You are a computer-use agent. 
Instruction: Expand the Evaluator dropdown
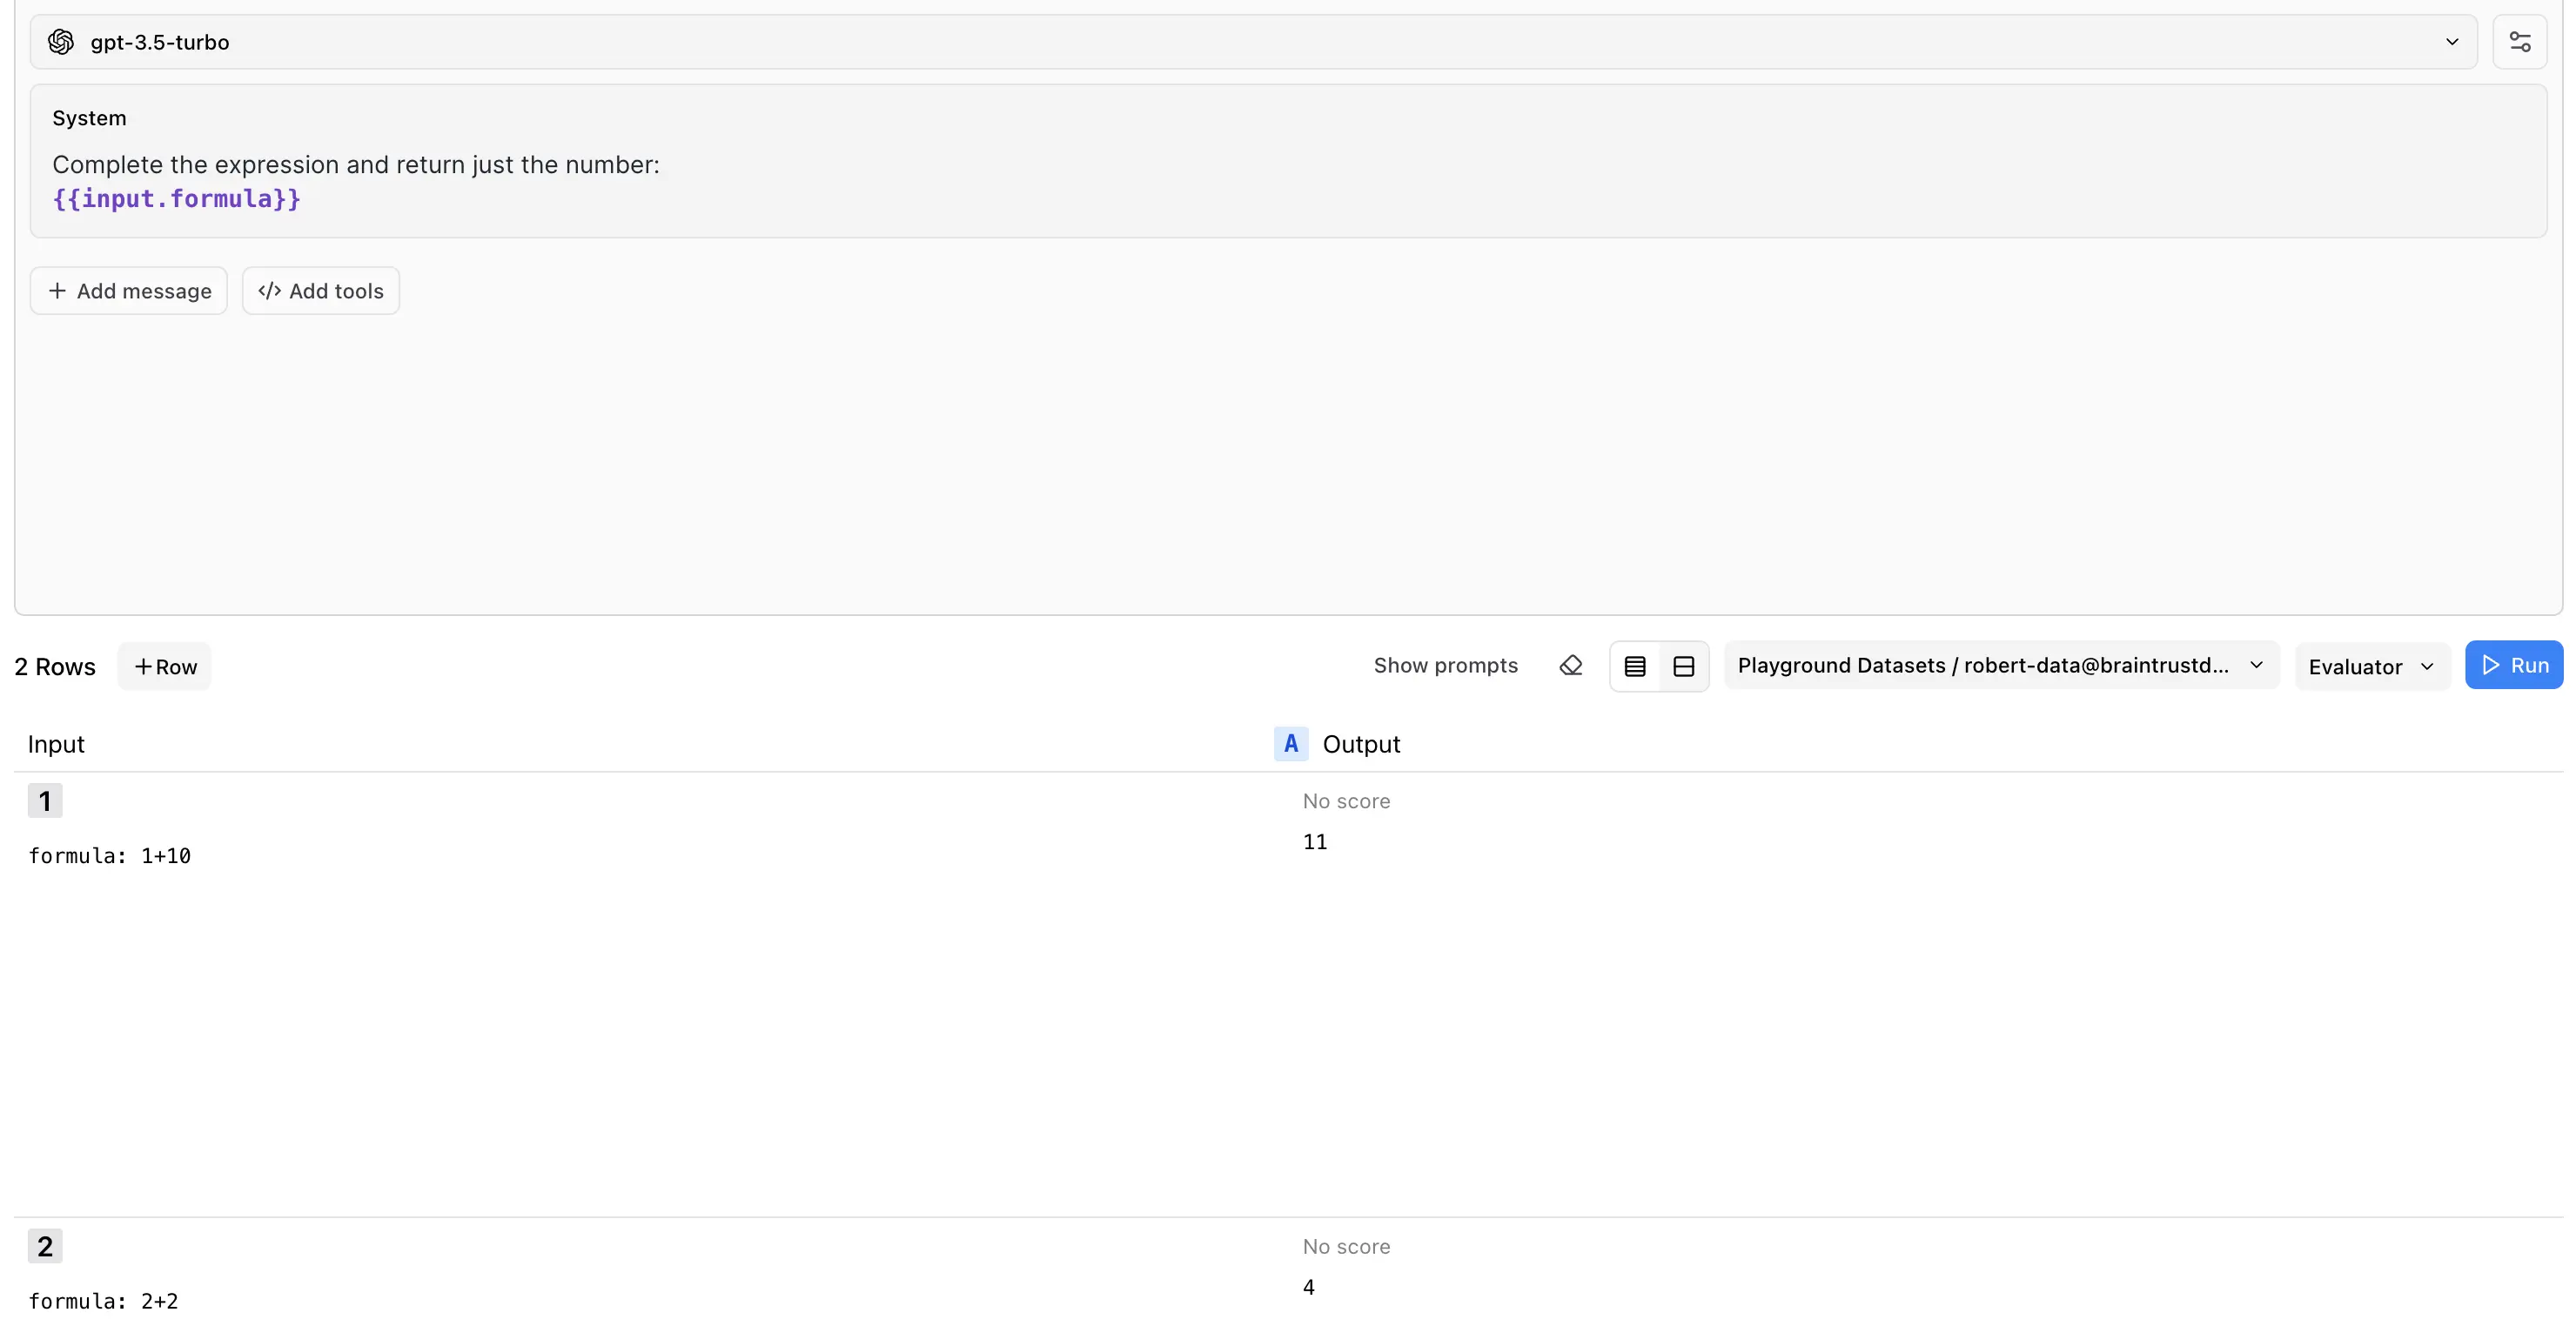point(2371,666)
